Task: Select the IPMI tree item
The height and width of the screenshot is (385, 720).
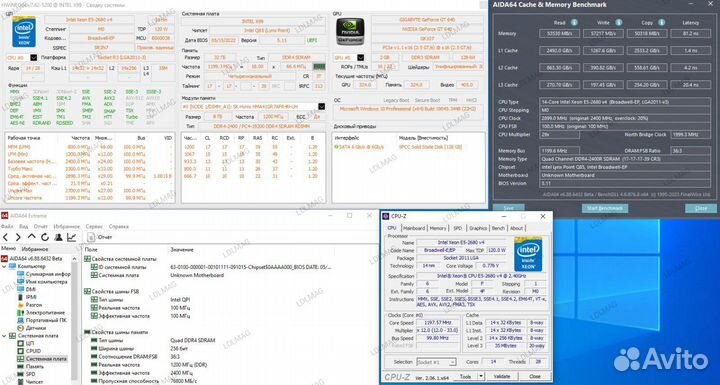Action: 27,297
